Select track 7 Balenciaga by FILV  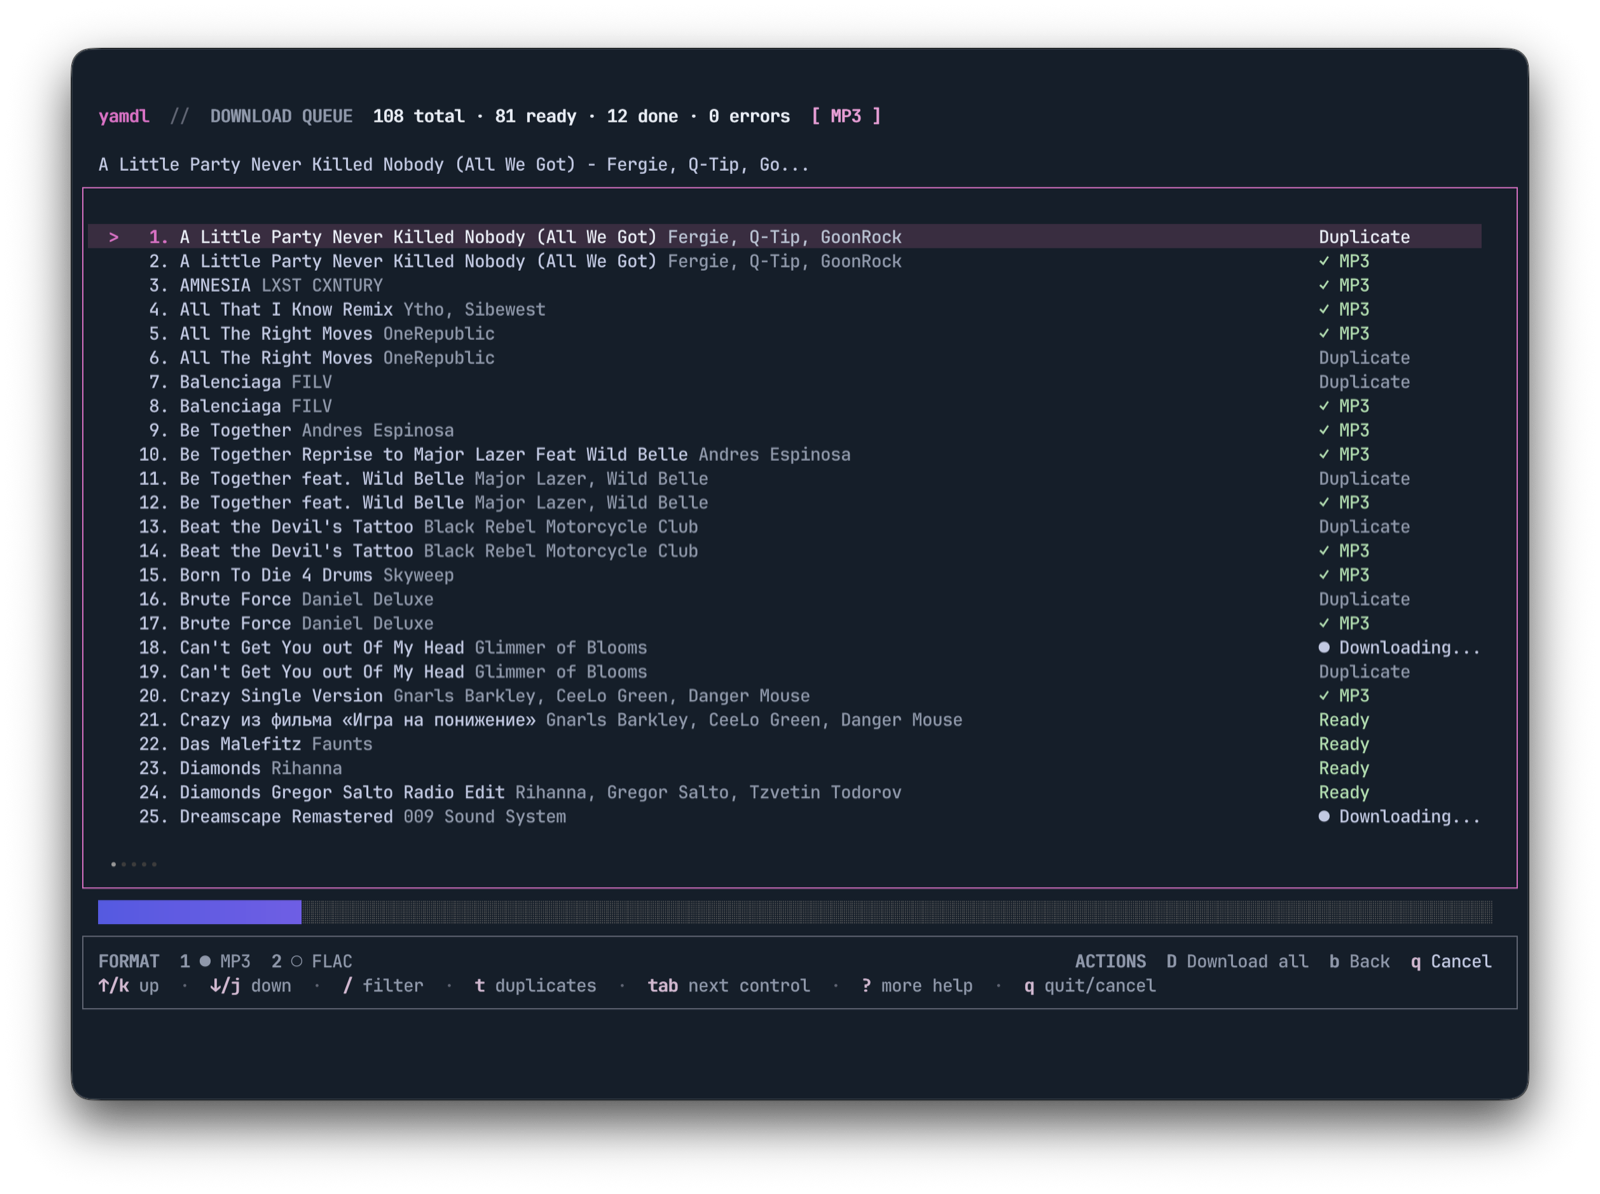pyautogui.click(x=785, y=382)
